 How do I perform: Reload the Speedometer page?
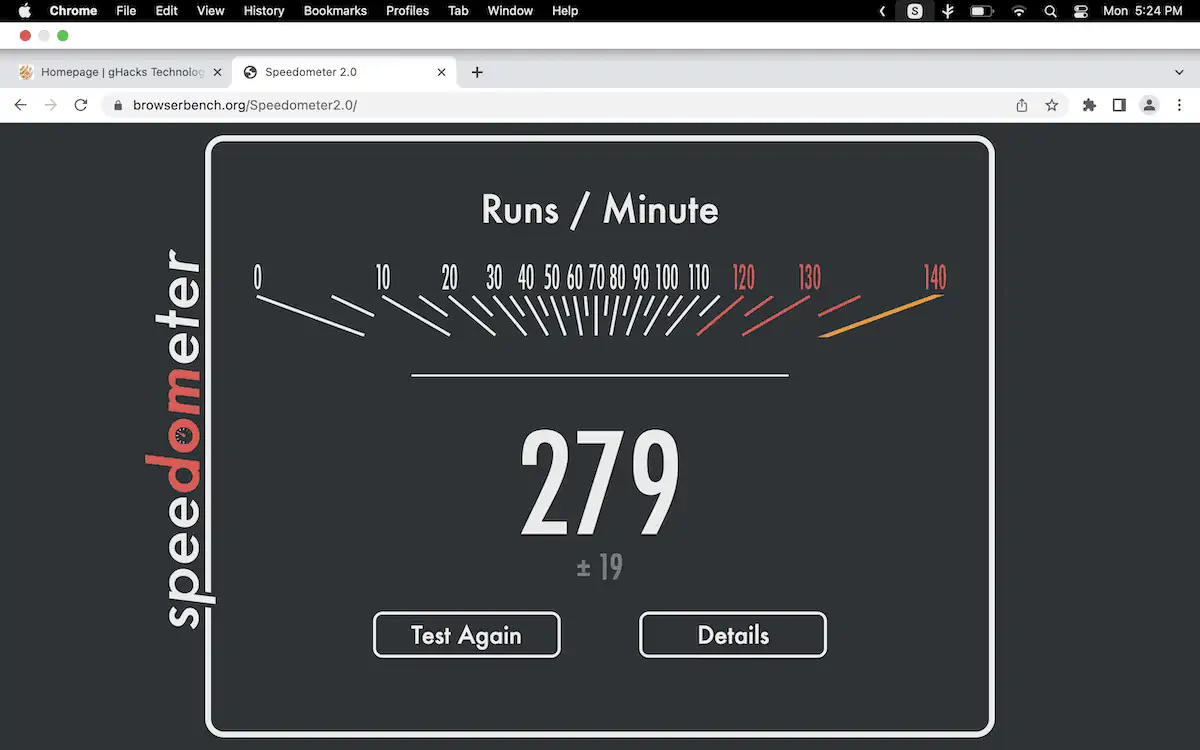[81, 105]
